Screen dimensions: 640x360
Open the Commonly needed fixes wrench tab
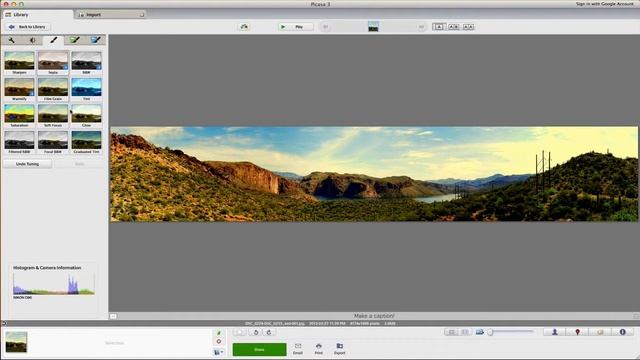(x=11, y=40)
